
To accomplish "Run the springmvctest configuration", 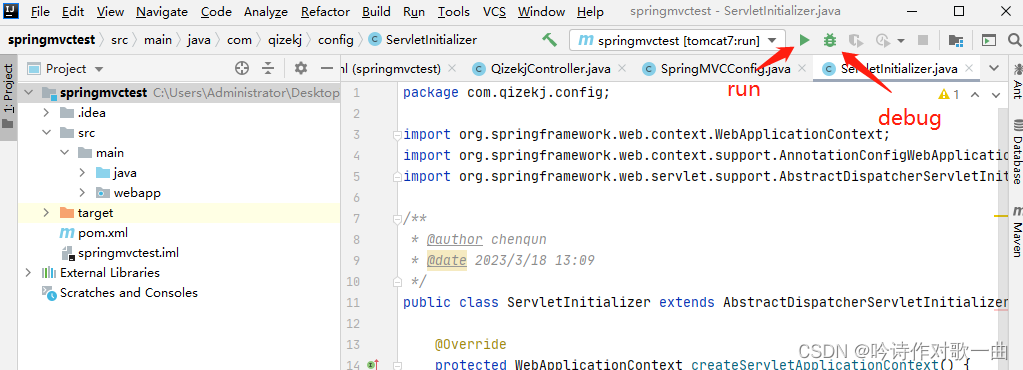I will pyautogui.click(x=804, y=40).
